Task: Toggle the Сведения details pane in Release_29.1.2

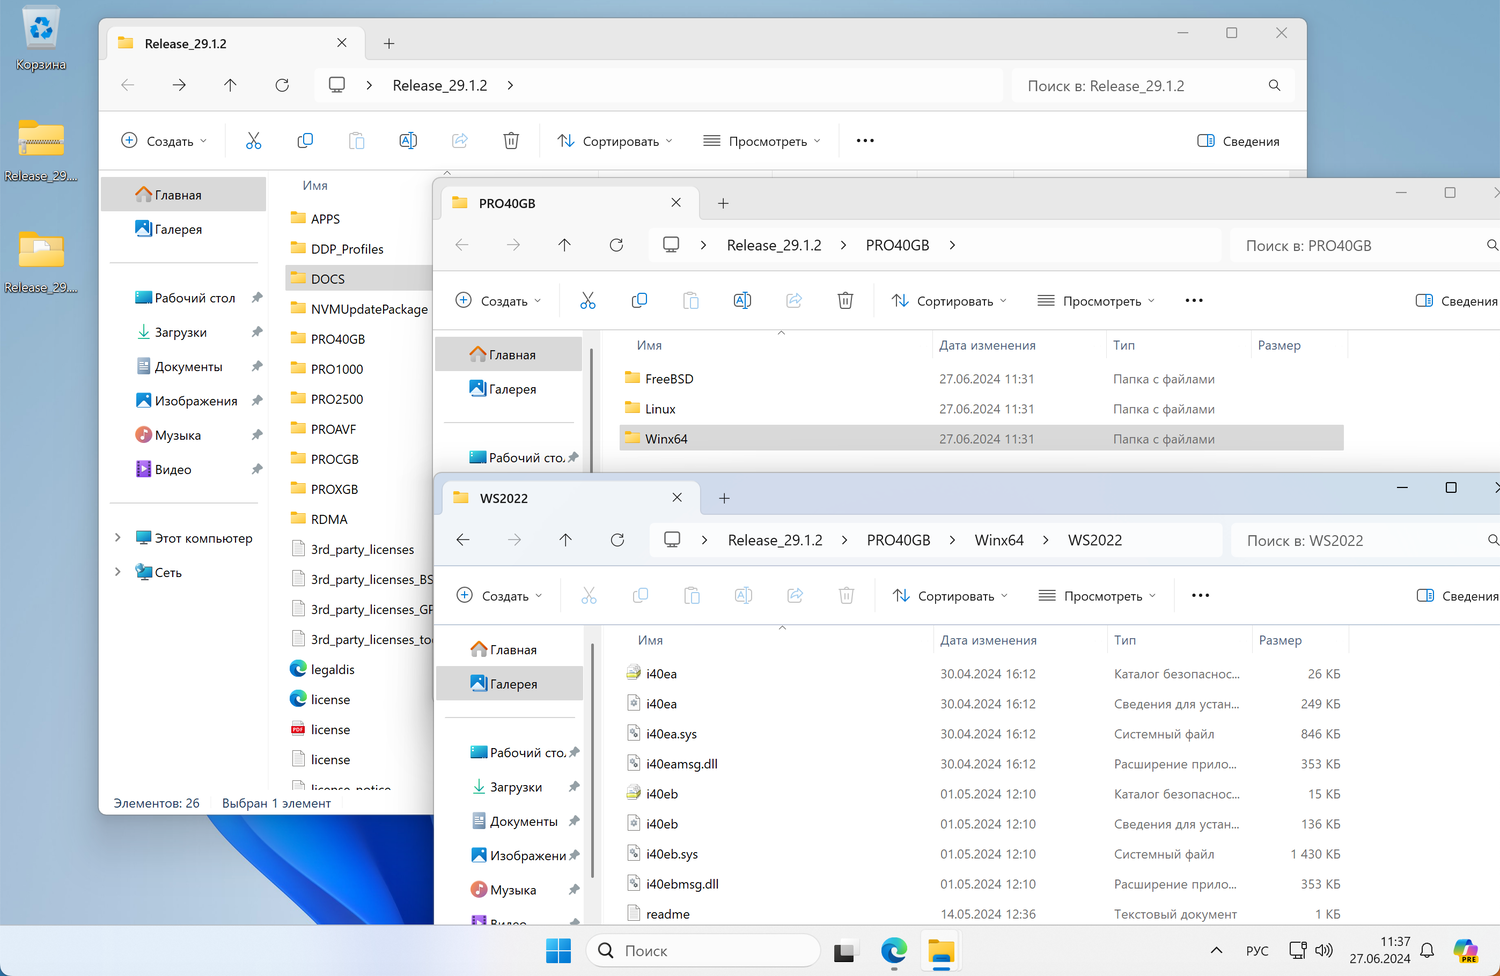Action: (x=1238, y=141)
